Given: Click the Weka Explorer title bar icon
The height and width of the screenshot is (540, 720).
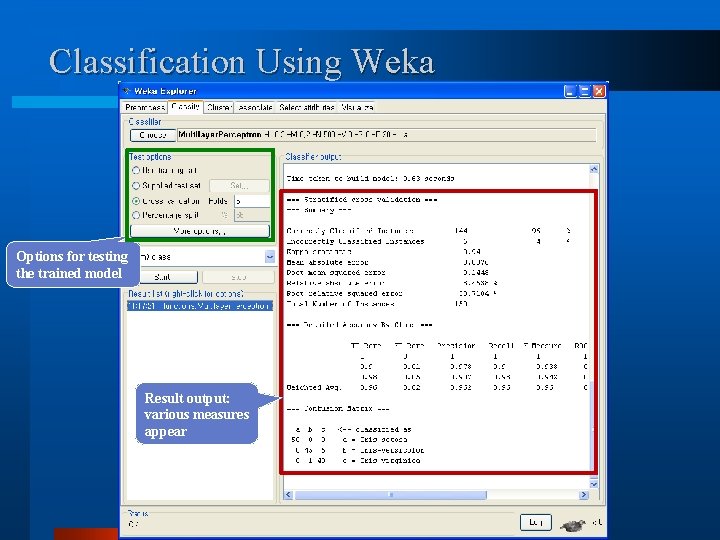Looking at the screenshot, I should pyautogui.click(x=127, y=91).
